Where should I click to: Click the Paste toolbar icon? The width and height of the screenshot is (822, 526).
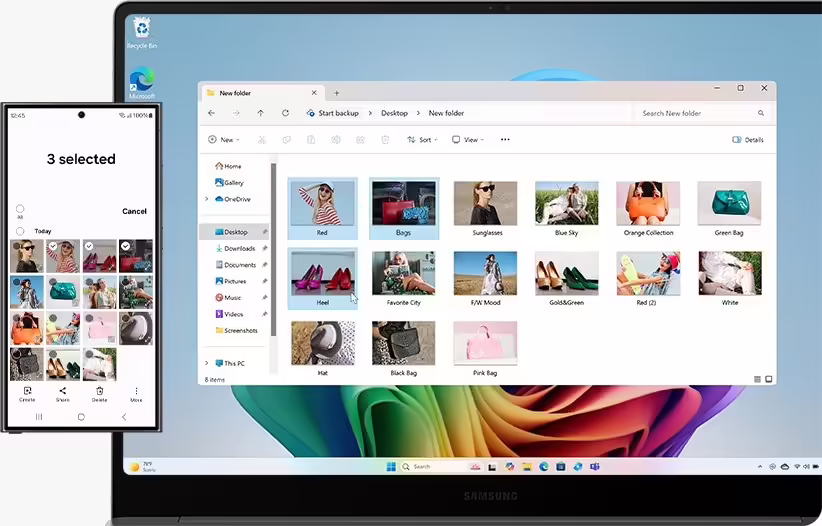[311, 139]
